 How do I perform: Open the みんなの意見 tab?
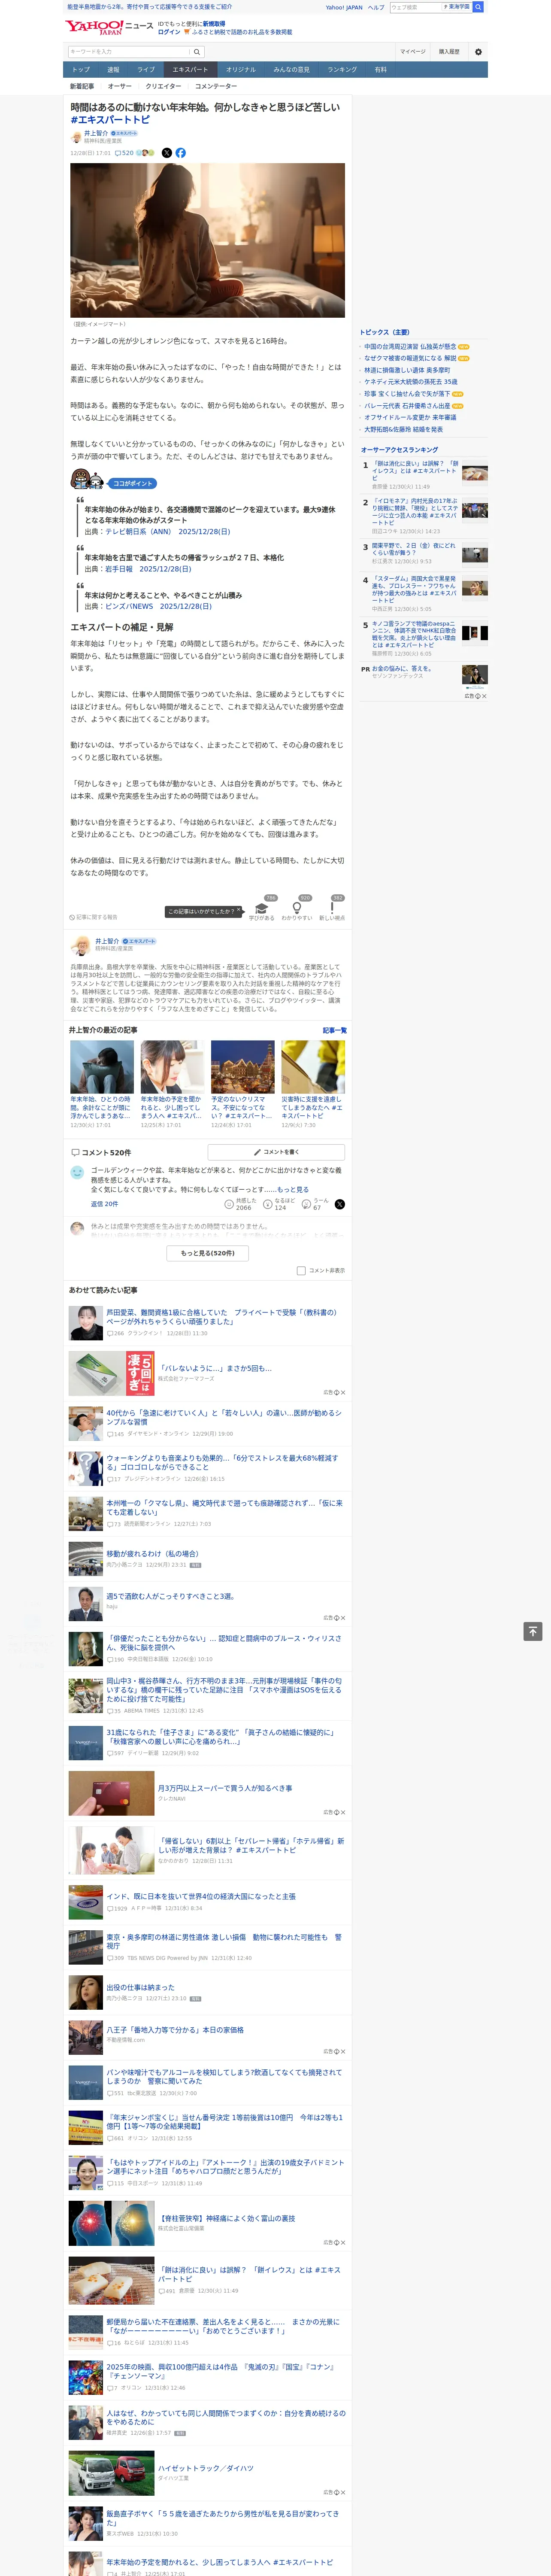point(292,70)
